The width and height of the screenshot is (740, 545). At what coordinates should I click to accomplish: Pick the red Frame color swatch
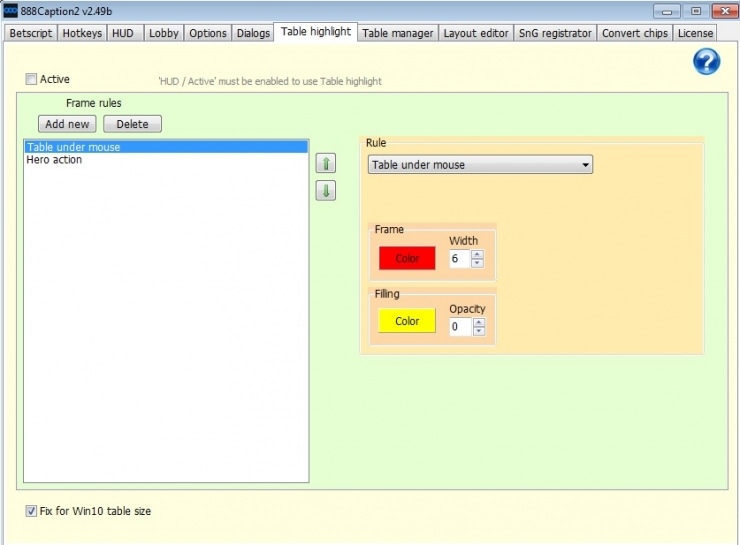point(407,258)
